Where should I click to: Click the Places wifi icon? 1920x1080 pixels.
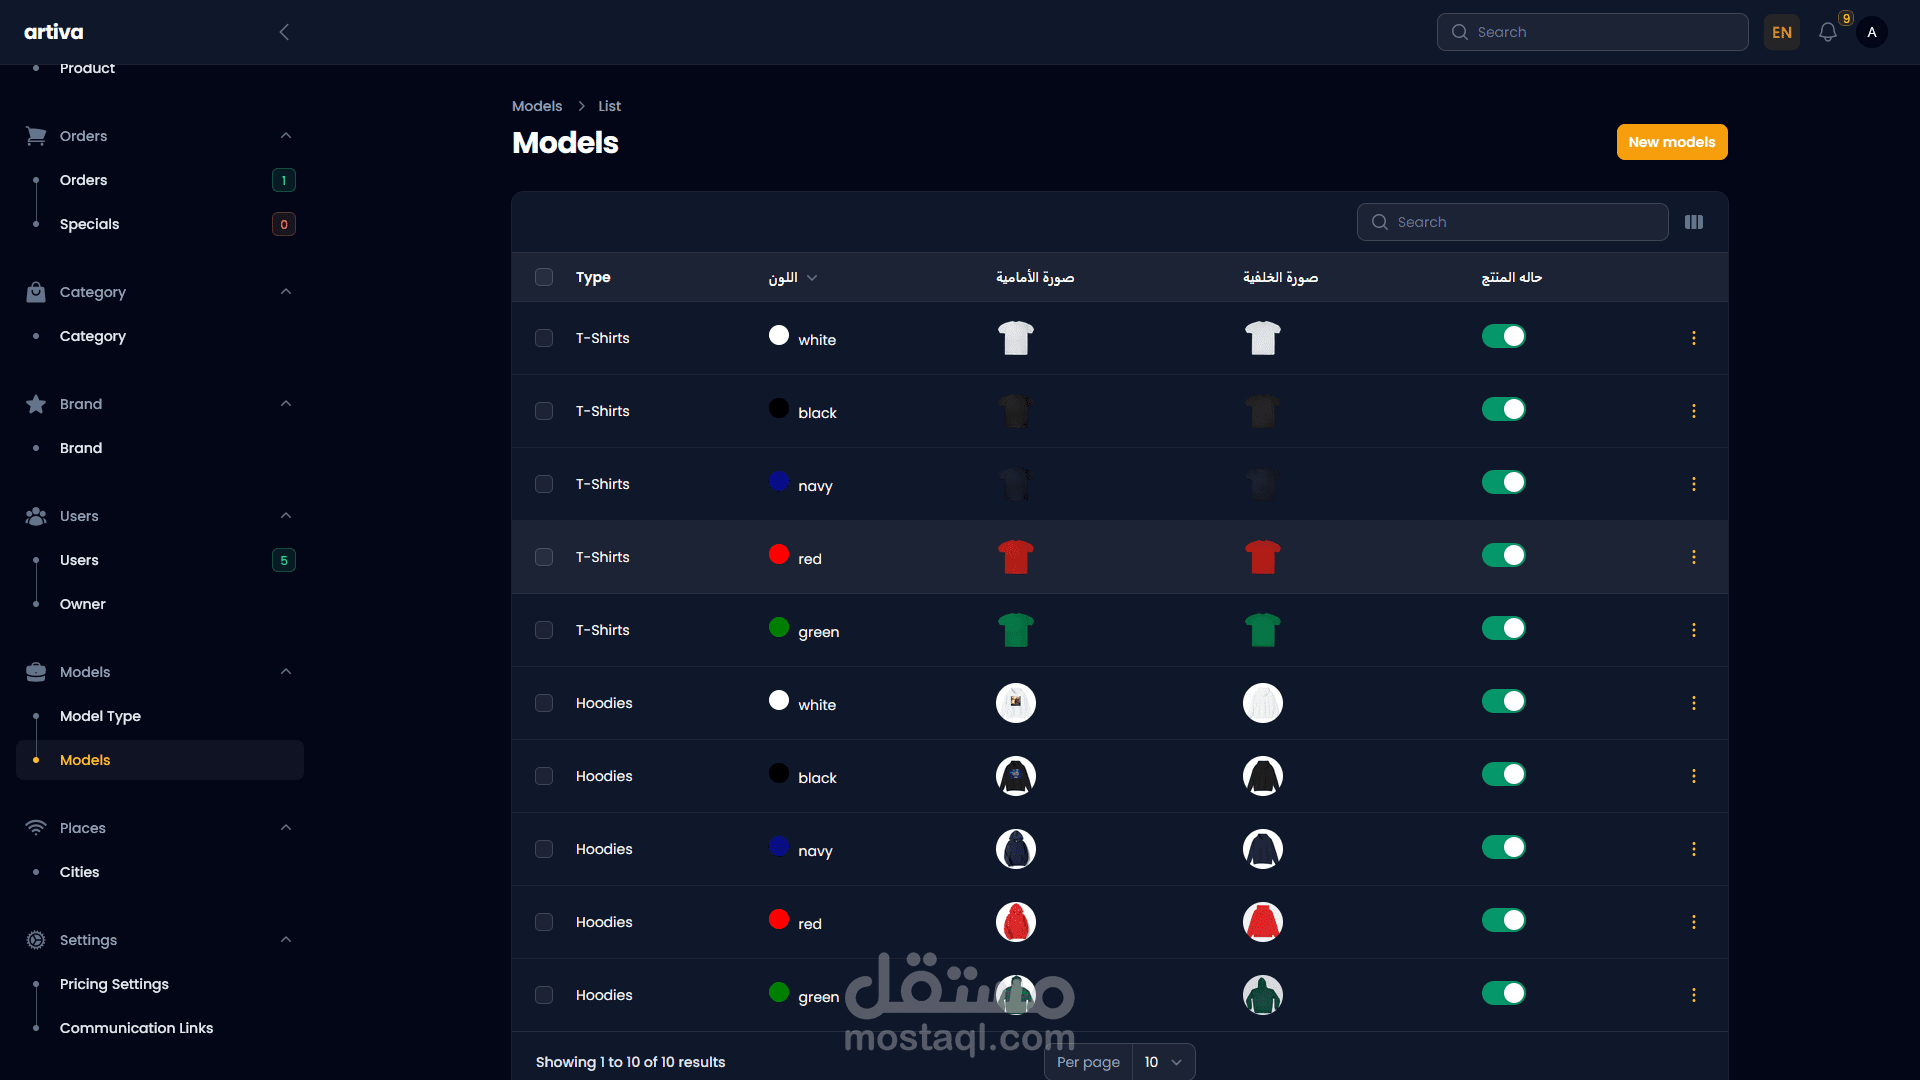pyautogui.click(x=35, y=827)
